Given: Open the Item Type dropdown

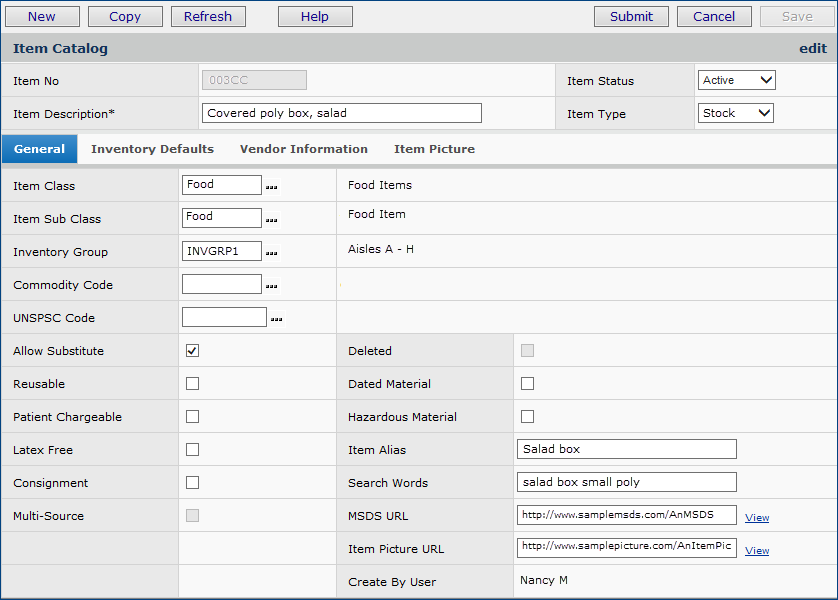Looking at the screenshot, I should point(735,114).
